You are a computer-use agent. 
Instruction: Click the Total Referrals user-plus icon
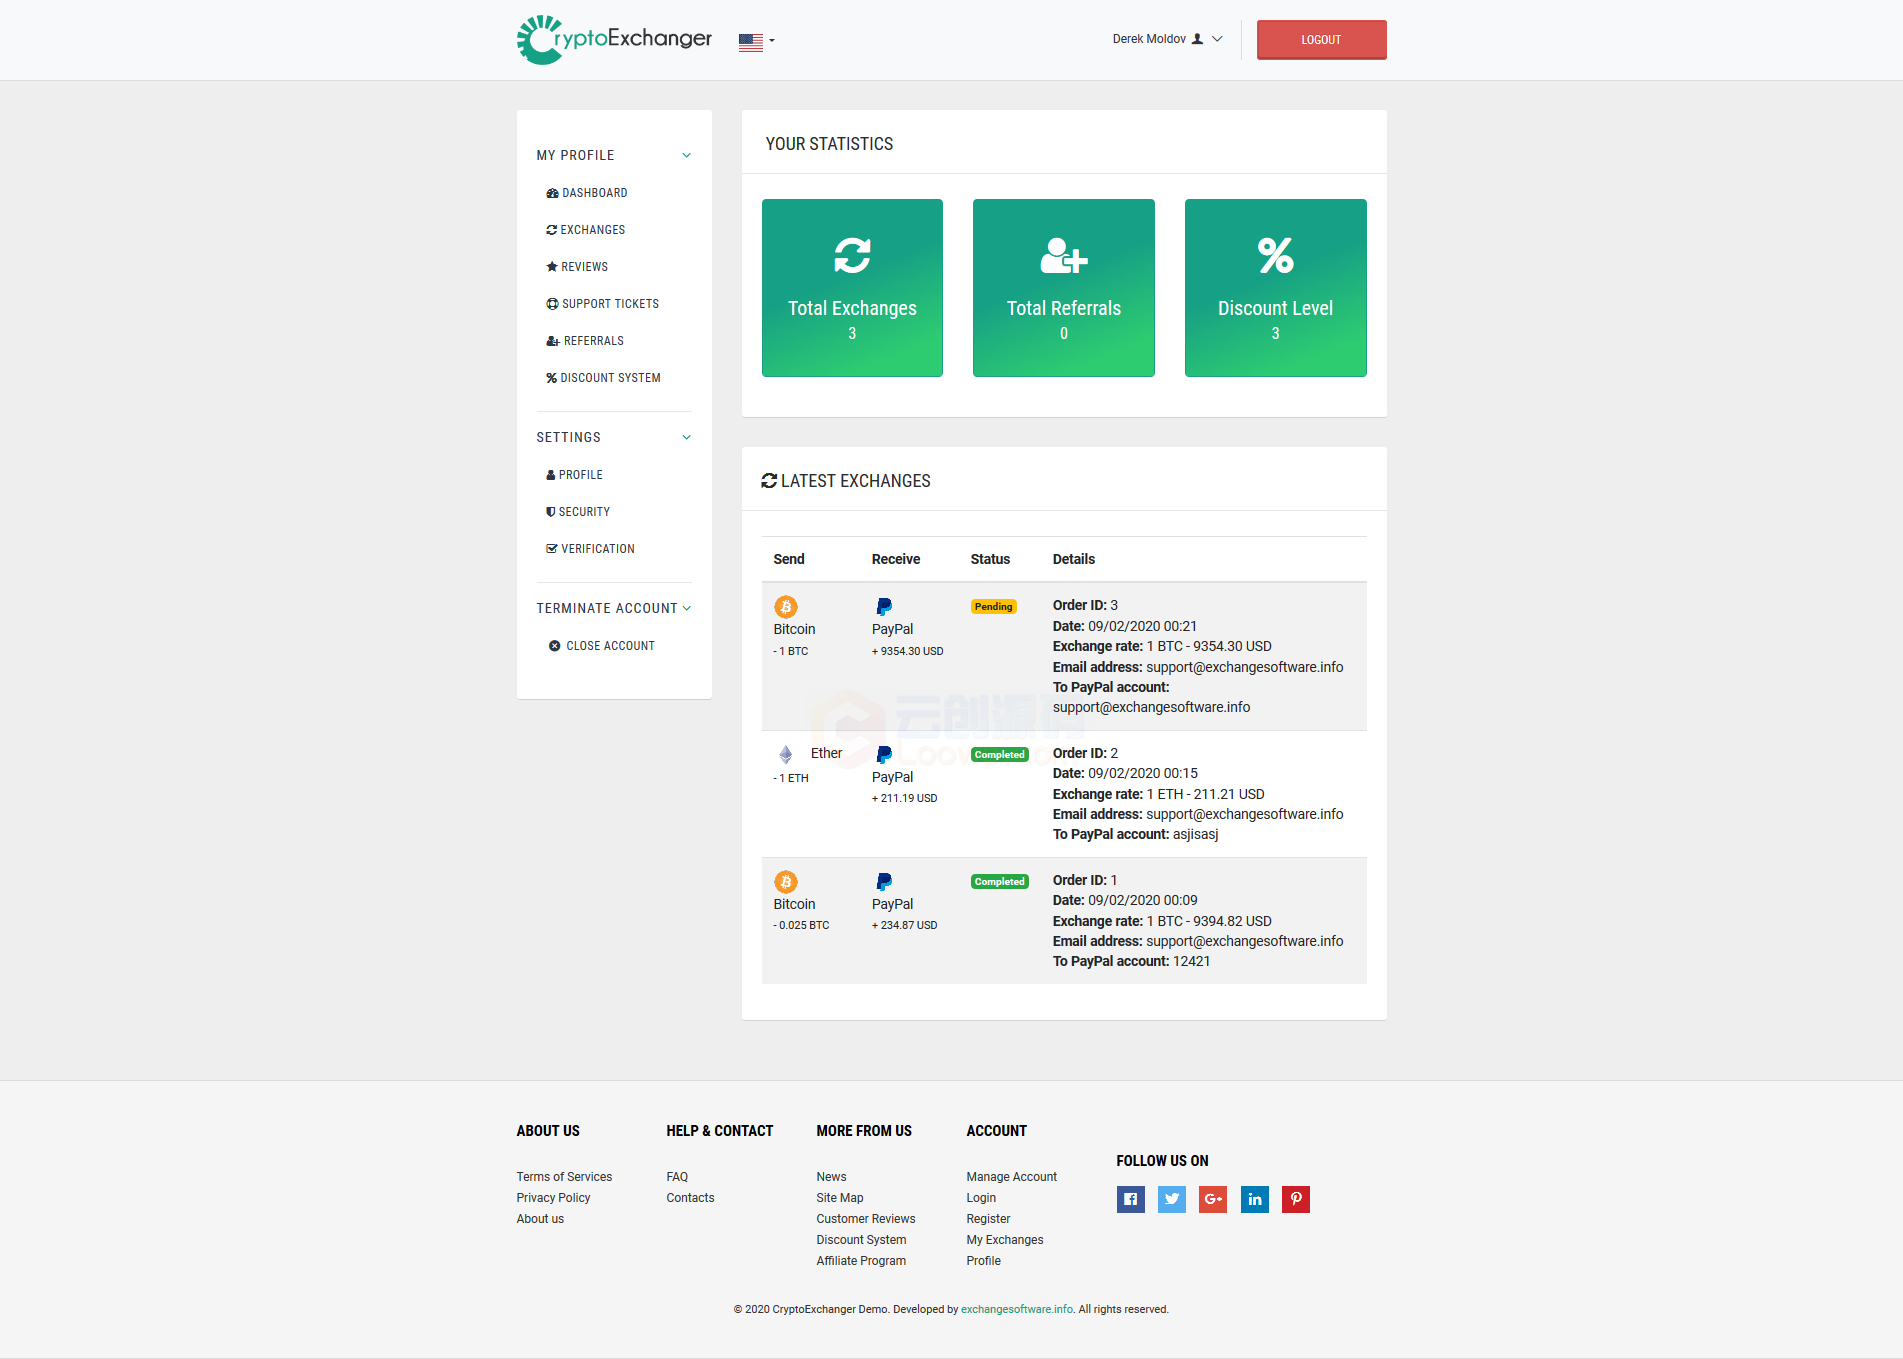[1063, 255]
